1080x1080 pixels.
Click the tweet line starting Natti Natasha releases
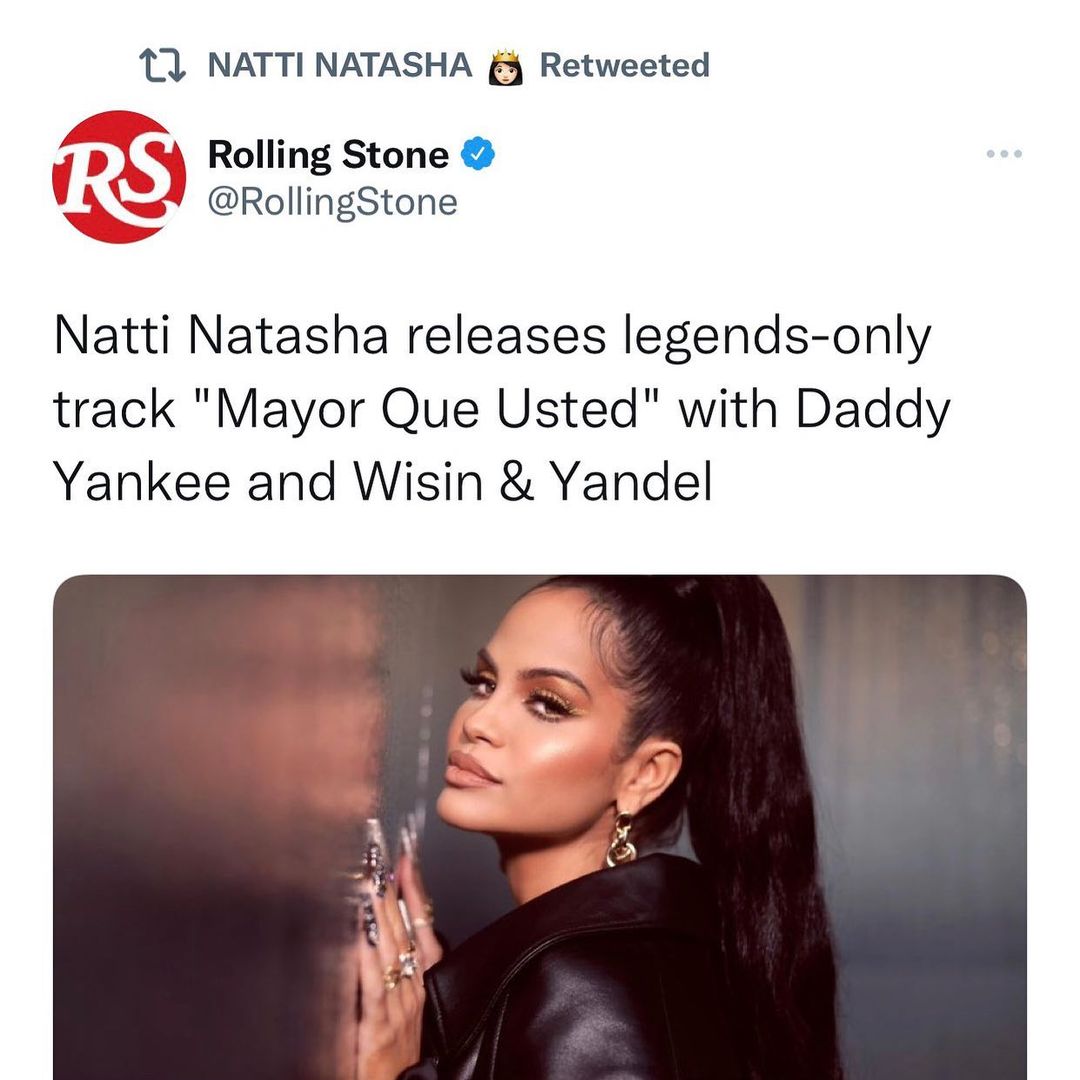[x=492, y=338]
